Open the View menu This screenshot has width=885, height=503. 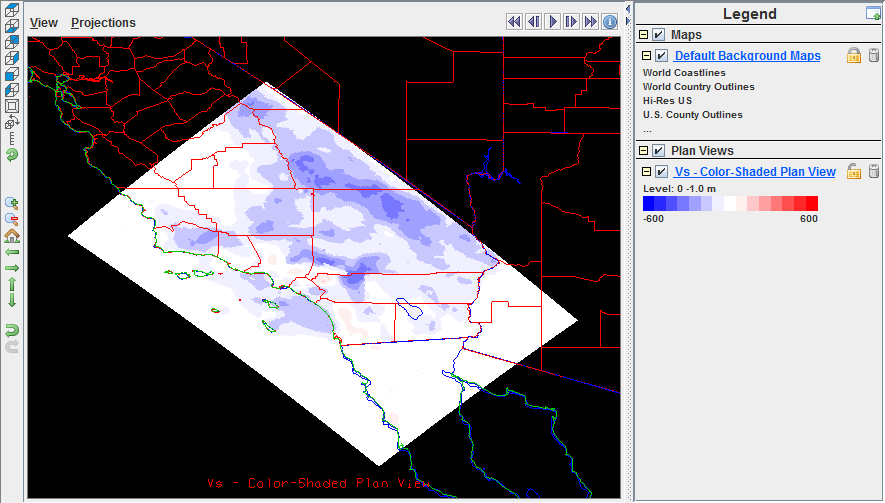coord(44,22)
